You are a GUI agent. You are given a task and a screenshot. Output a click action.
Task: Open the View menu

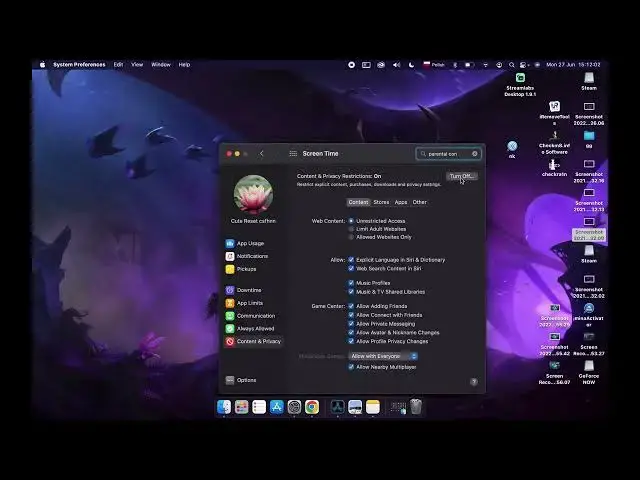point(137,64)
